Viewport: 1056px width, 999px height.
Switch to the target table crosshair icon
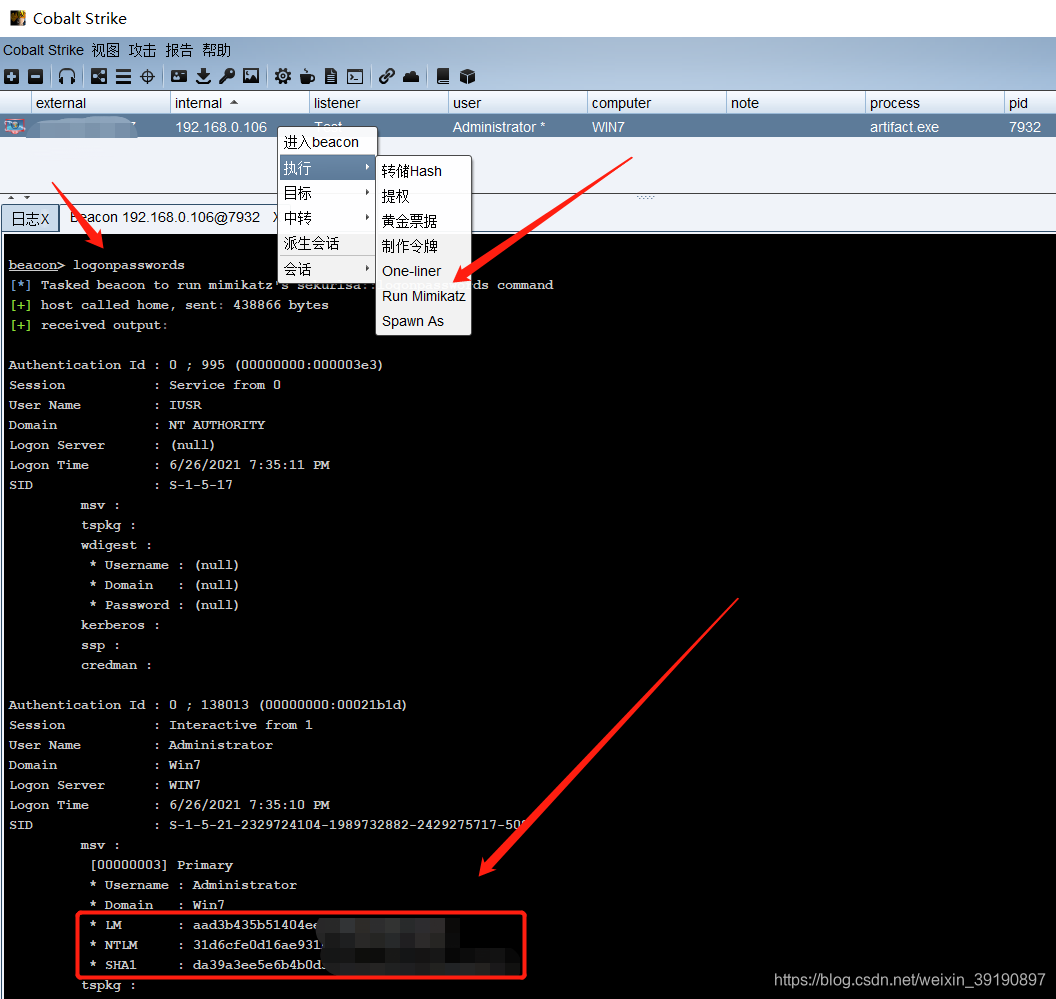pyautogui.click(x=147, y=76)
